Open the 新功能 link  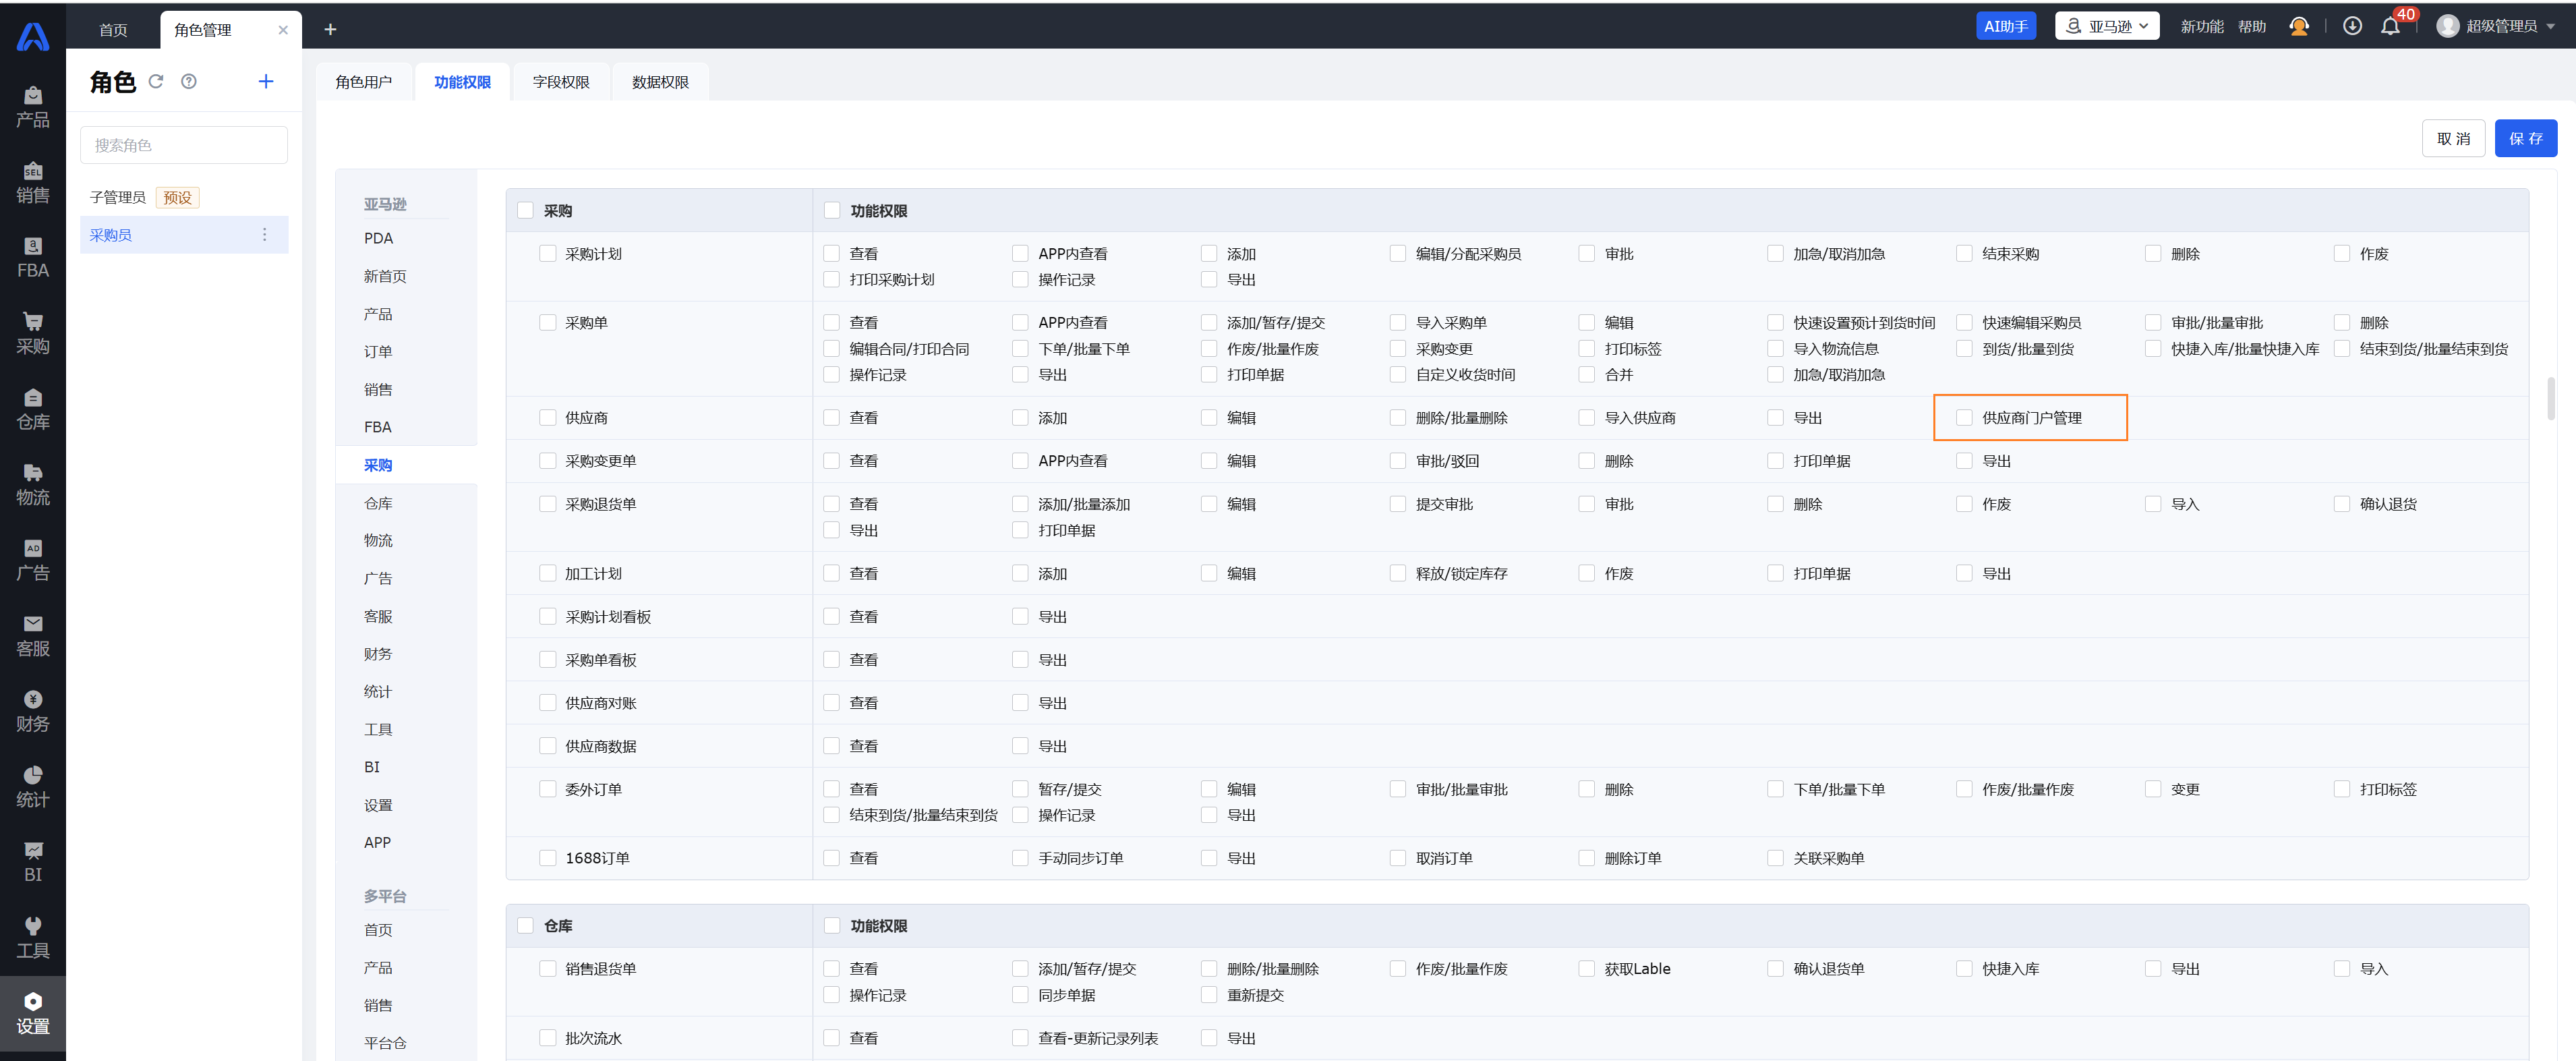click(2202, 26)
